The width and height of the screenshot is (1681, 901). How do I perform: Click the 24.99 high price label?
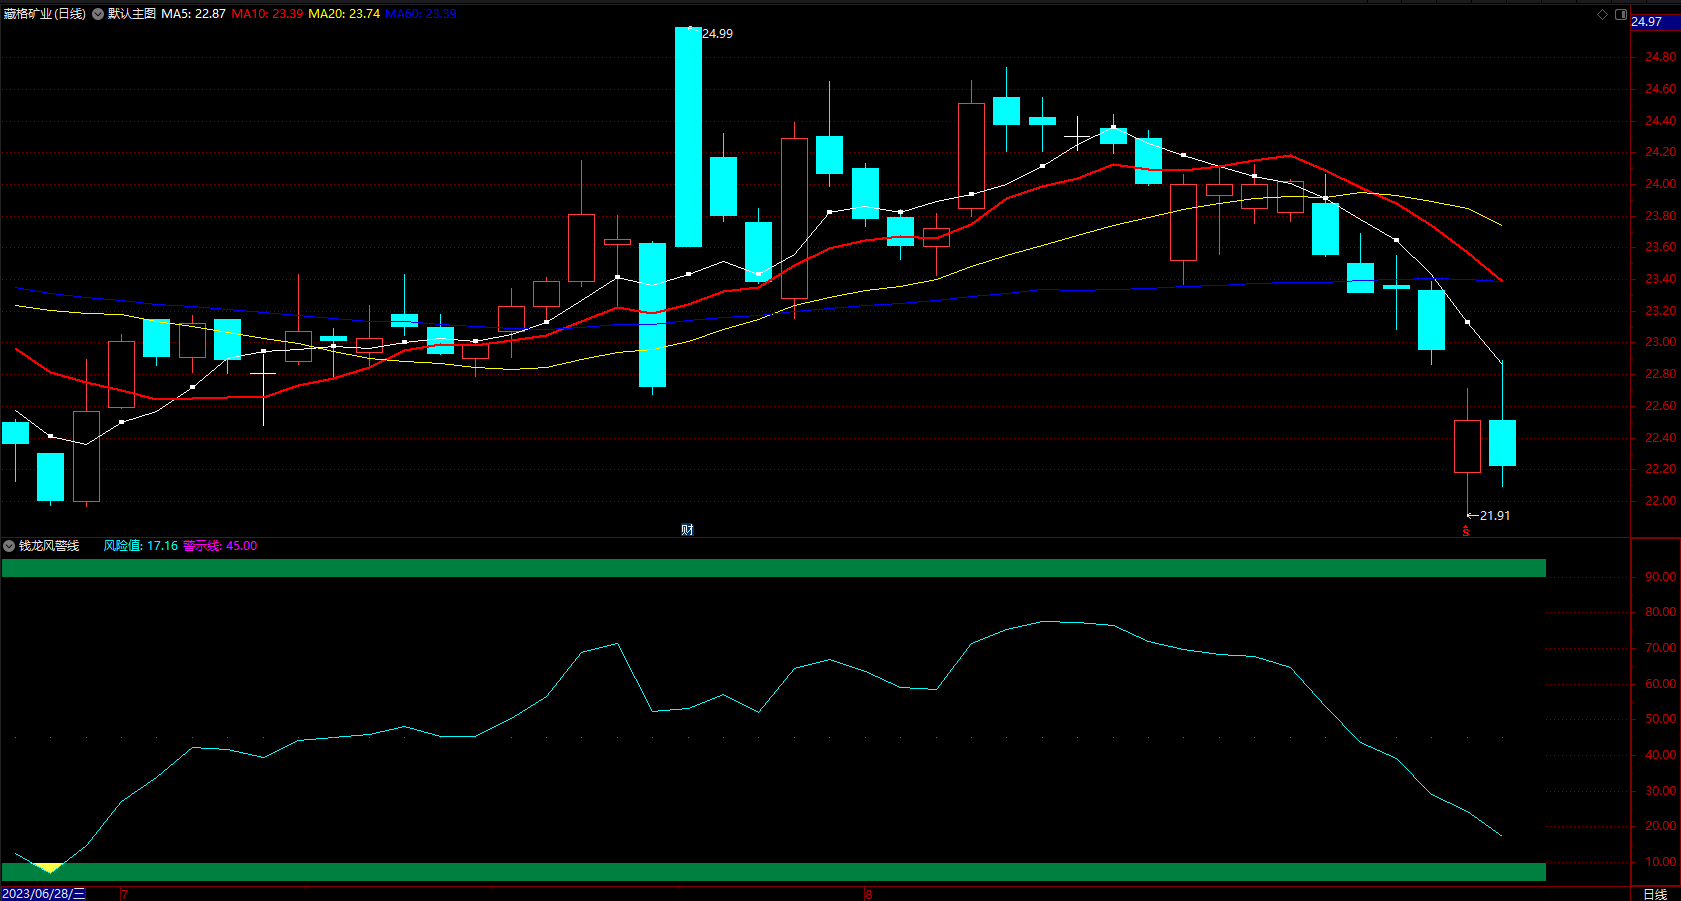(717, 34)
